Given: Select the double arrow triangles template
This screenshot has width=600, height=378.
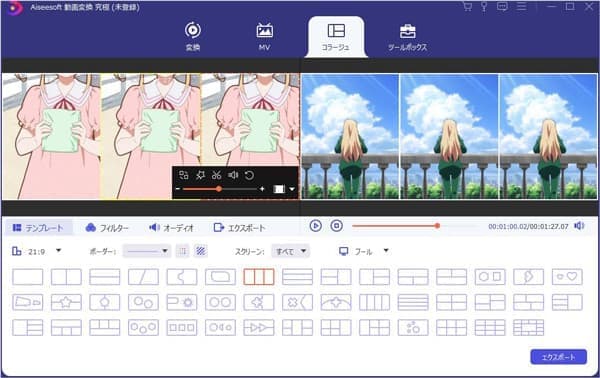Looking at the screenshot, I should point(259,328).
